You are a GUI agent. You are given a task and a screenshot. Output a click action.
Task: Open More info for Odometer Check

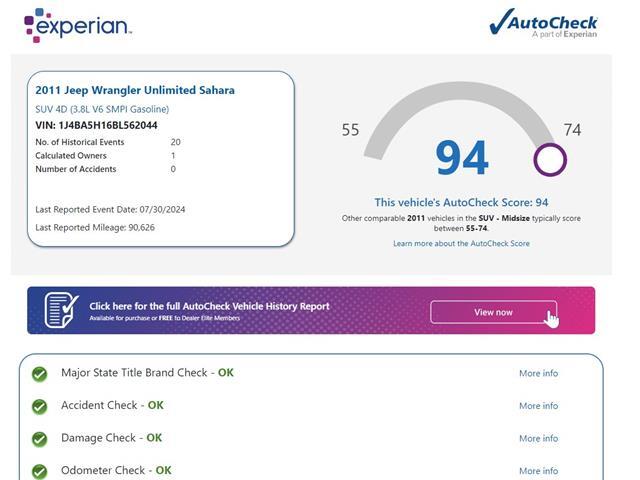538,471
